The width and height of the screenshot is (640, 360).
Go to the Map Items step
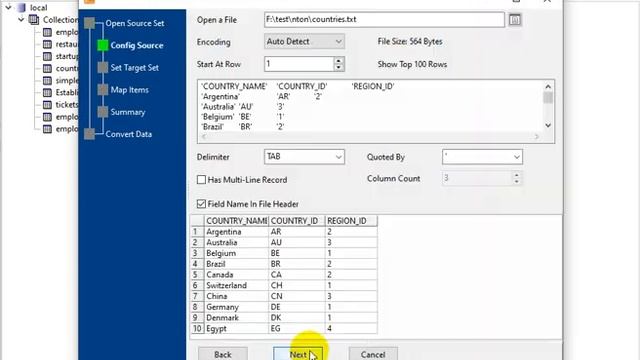tap(129, 90)
